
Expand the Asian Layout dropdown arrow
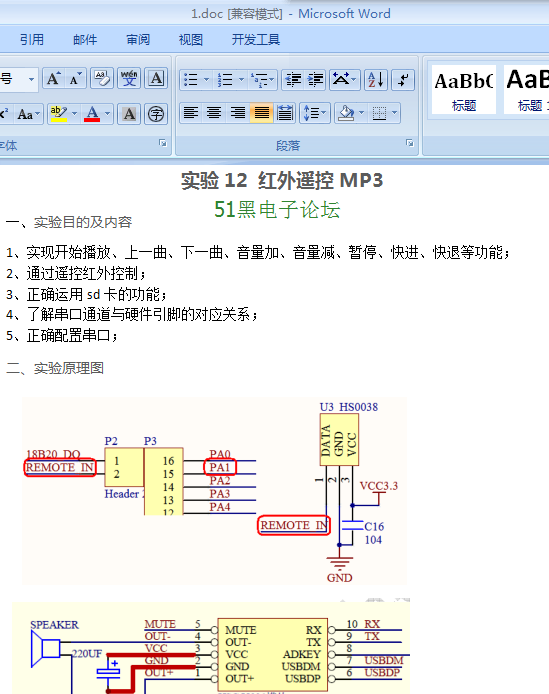354,80
